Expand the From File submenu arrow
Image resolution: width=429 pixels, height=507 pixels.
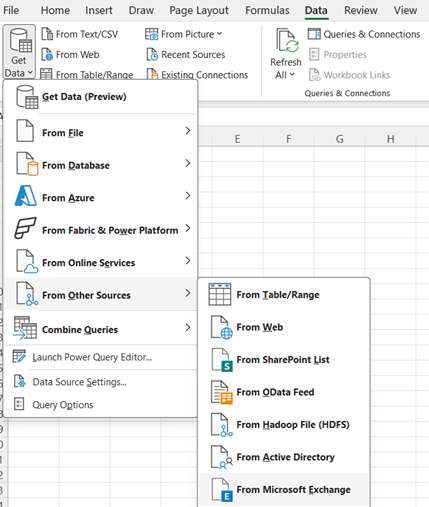tap(188, 131)
